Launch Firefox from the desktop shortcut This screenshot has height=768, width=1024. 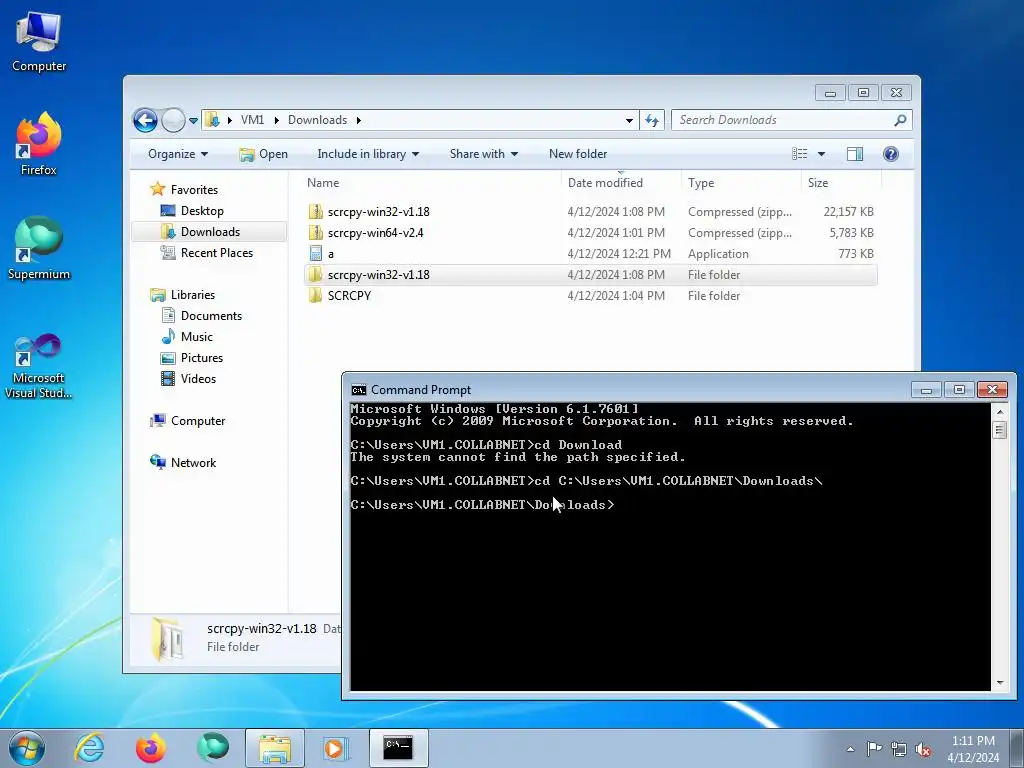coord(39,144)
